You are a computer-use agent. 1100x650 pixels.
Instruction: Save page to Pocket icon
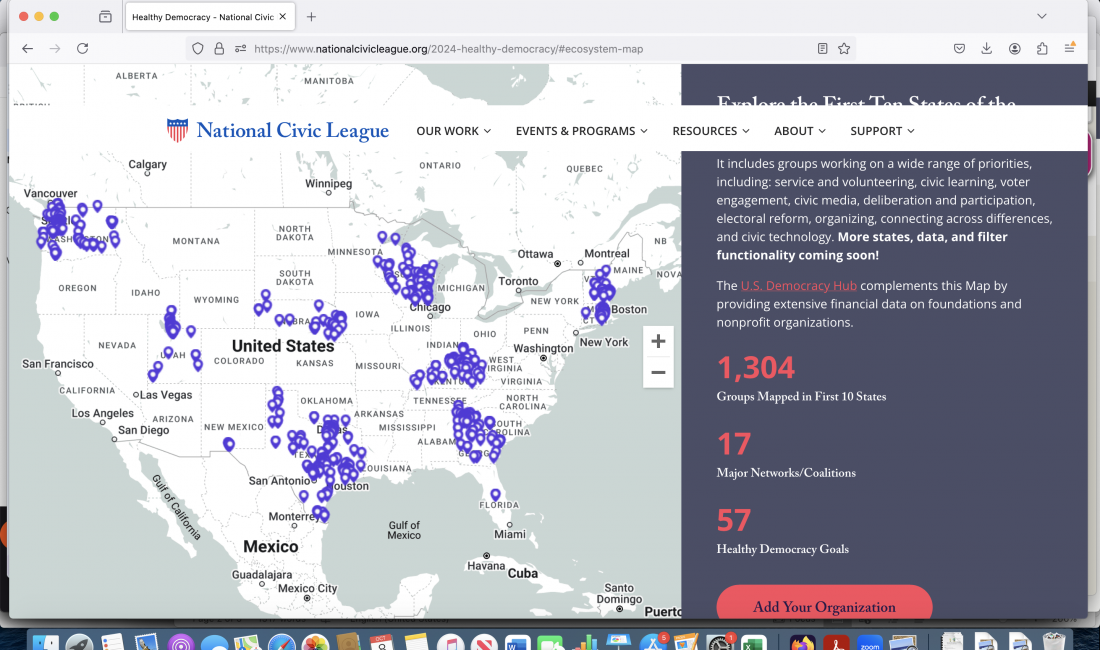(x=959, y=48)
